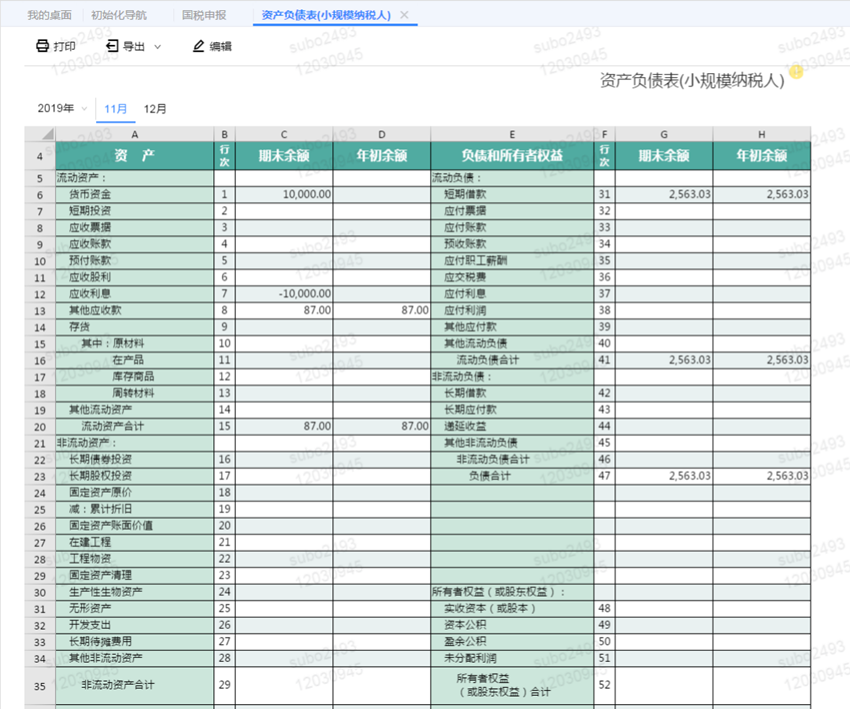The height and width of the screenshot is (709, 850).
Task: Click the 固定资产原价 cell
Action: click(x=134, y=493)
